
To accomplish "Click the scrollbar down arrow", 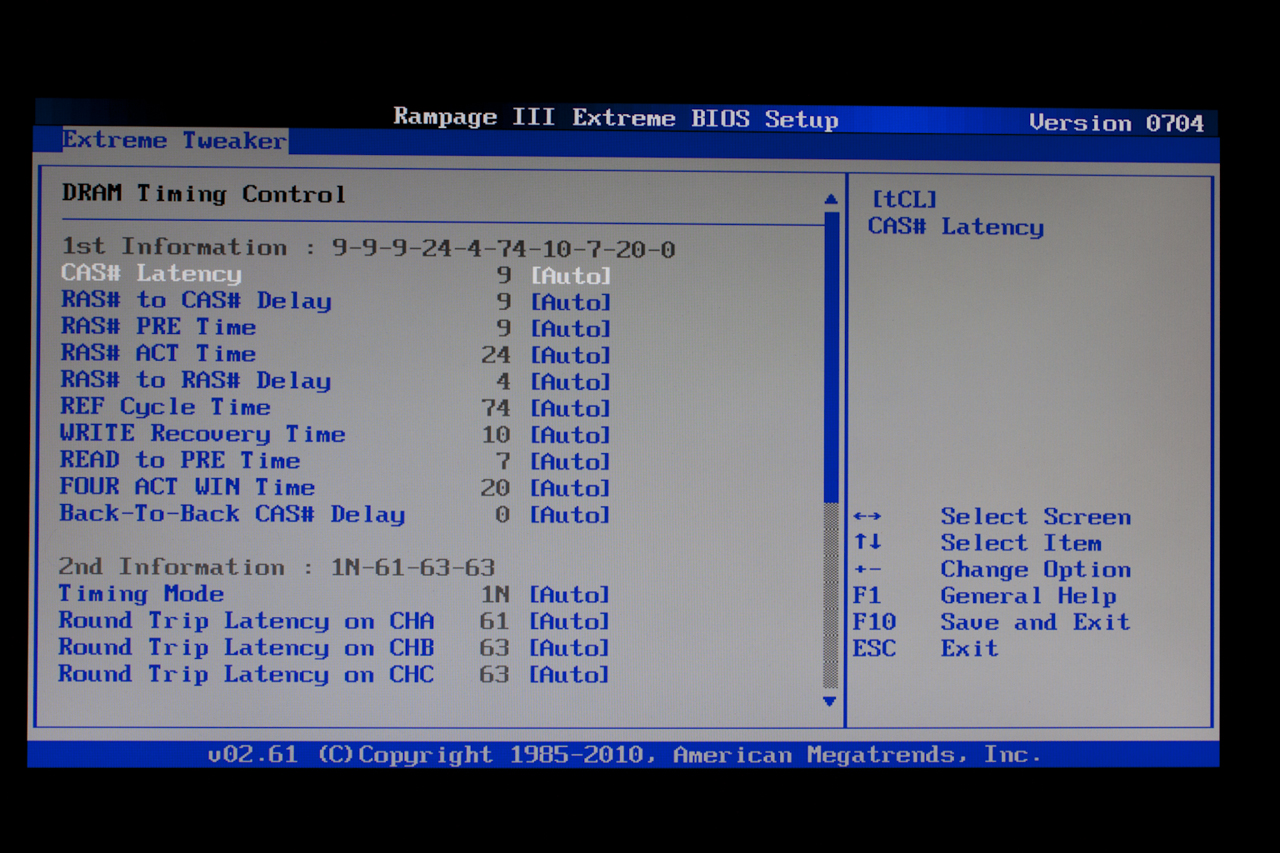I will 829,701.
